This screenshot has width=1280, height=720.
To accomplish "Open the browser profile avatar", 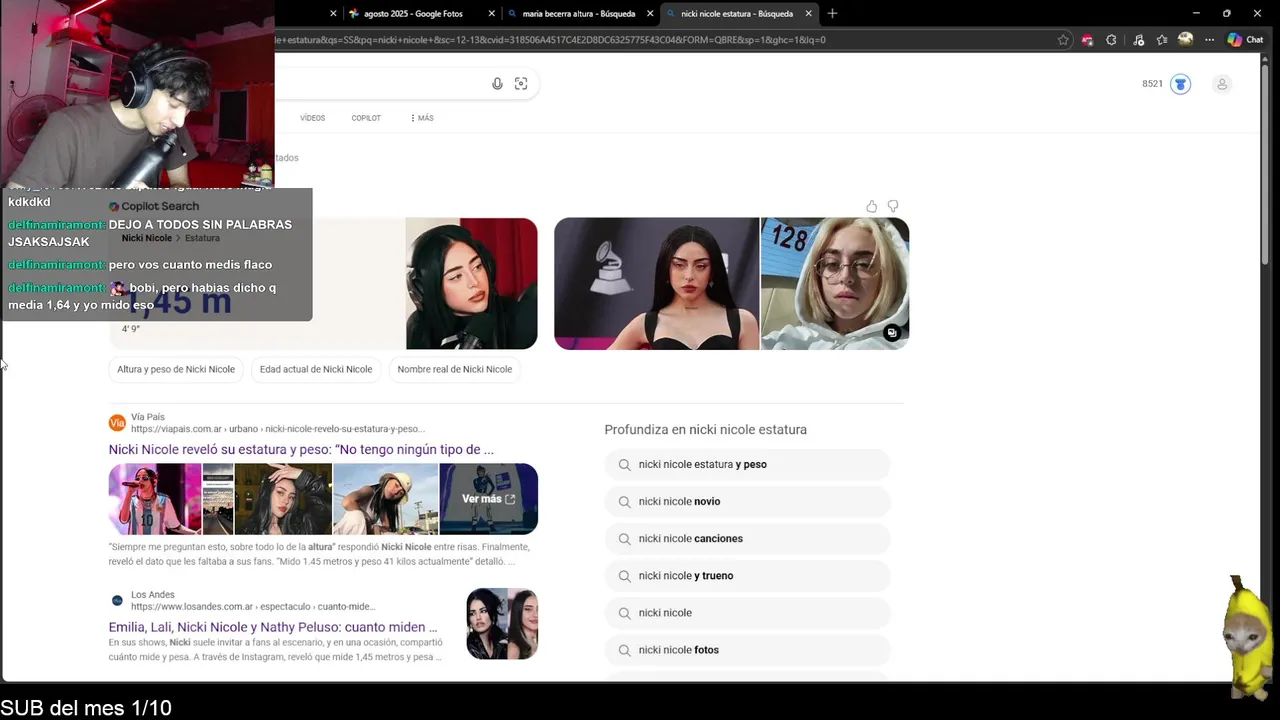I will [x=1185, y=40].
